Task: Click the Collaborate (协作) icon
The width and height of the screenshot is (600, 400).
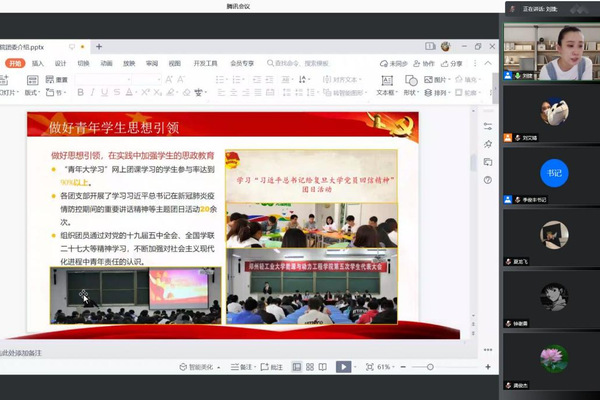Action: click(x=423, y=63)
